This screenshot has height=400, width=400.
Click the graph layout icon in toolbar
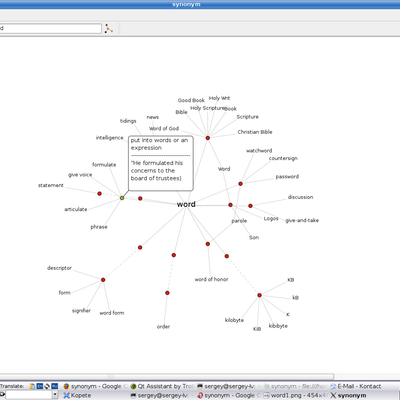109,29
